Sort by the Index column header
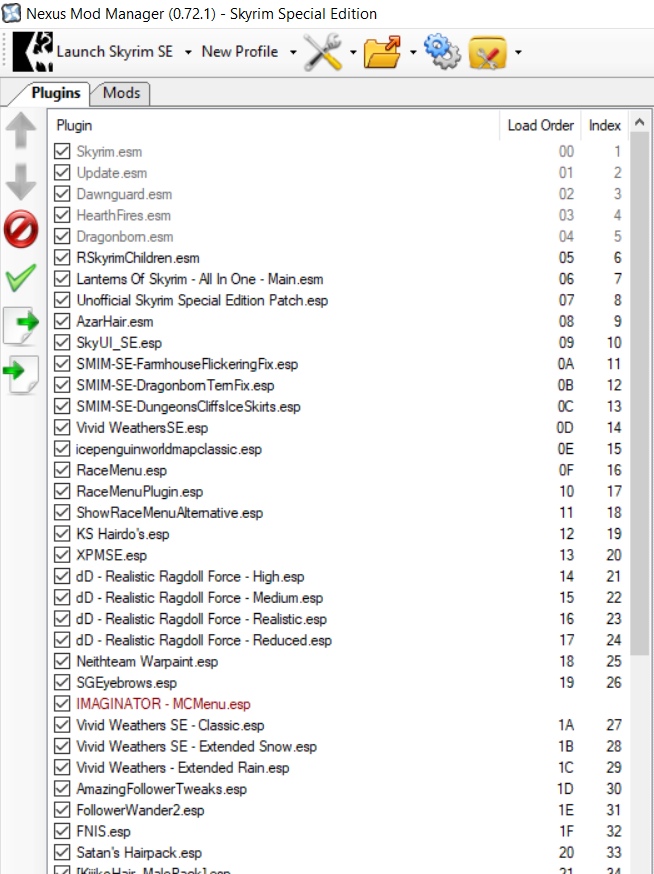Screen dimensions: 654x874 604,125
